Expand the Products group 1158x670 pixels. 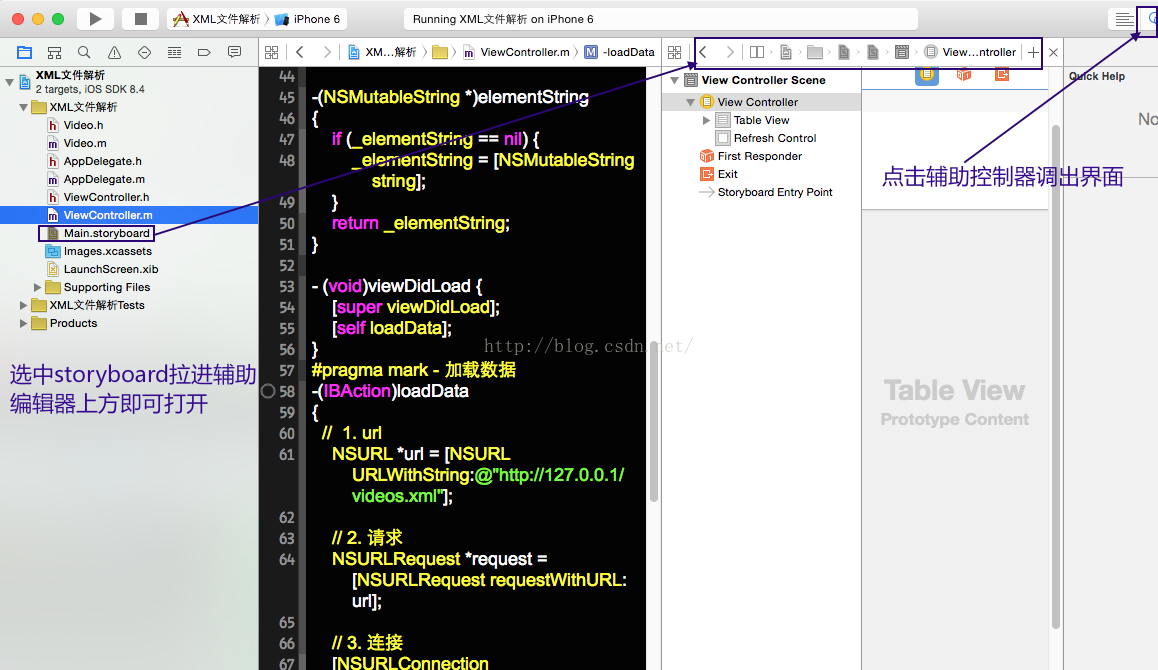(x=24, y=324)
